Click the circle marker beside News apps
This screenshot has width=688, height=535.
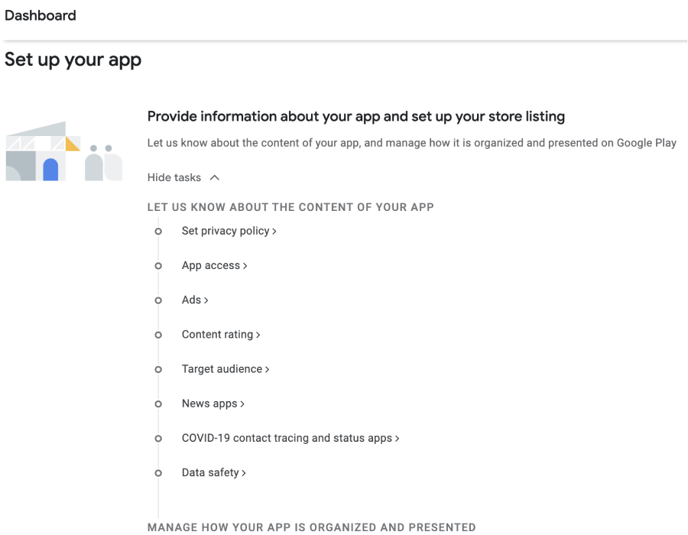158,404
